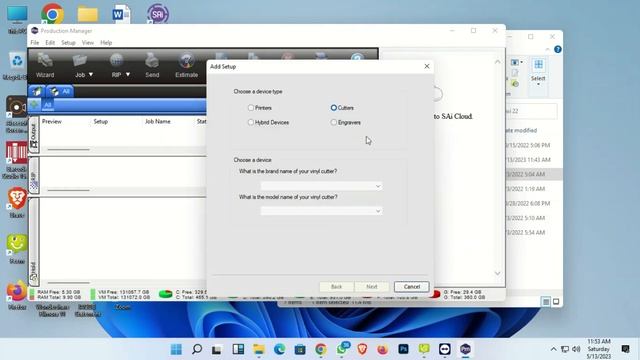Screen dimensions: 640x360
Task: Open the vinyl cutter model name dropdown
Action: 321,211
